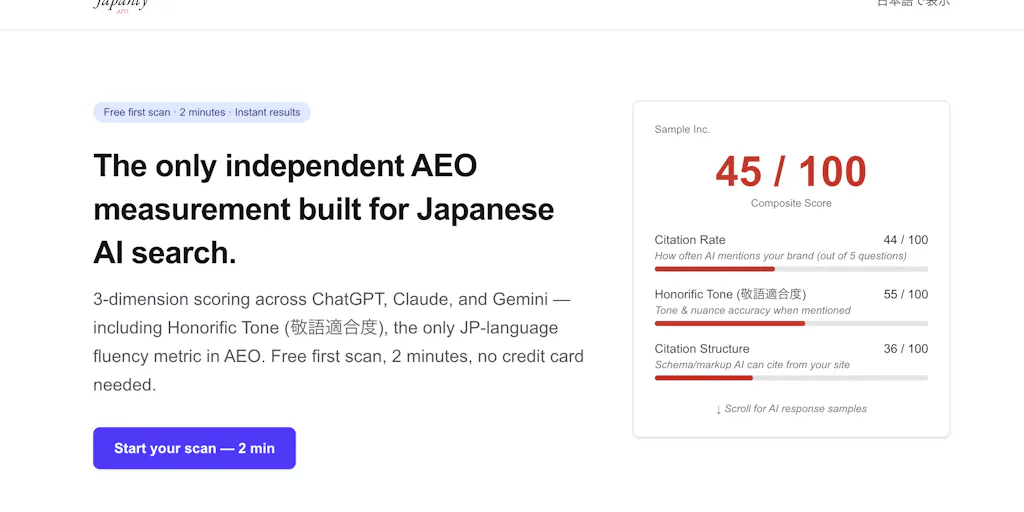Click the Honorific Tone (敬語適合度) label
Image resolution: width=1024 pixels, height=512 pixels.
point(730,295)
